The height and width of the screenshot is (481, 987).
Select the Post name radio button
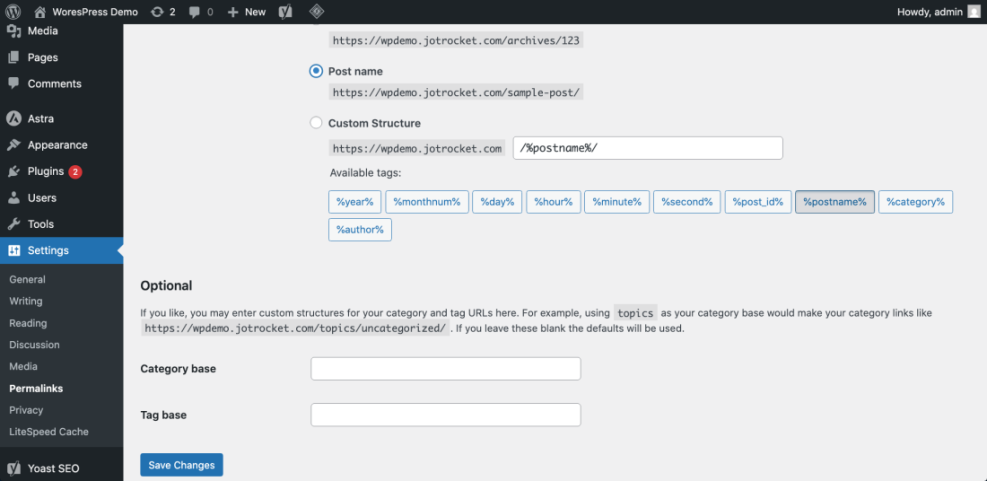pyautogui.click(x=316, y=71)
